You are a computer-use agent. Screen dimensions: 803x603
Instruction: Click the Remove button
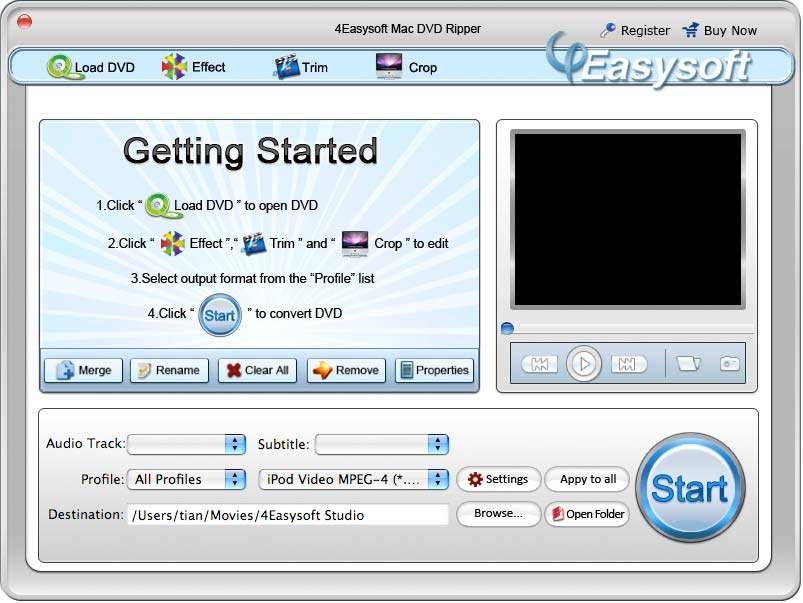[346, 370]
